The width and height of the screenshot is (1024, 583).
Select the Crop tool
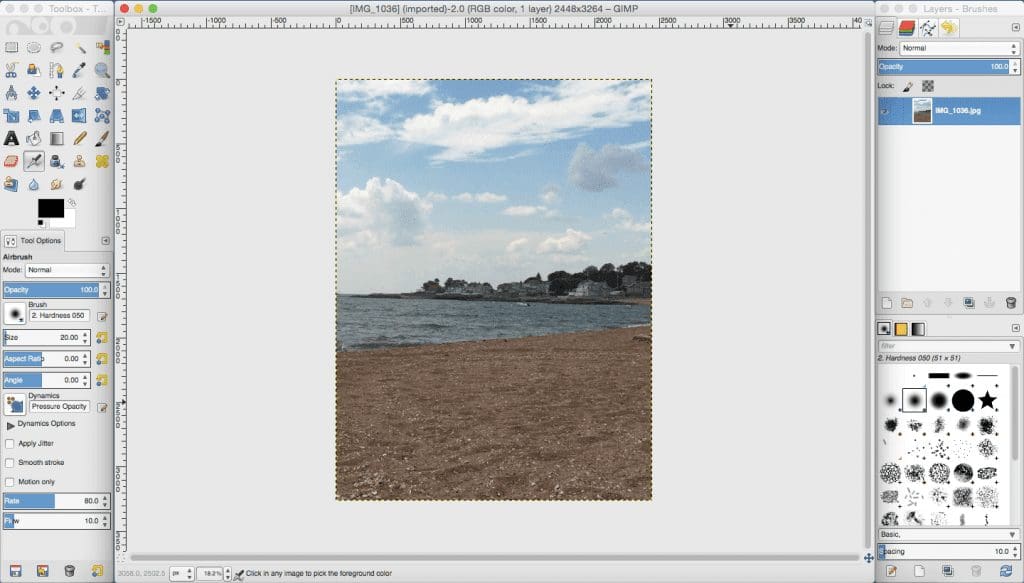[x=80, y=93]
